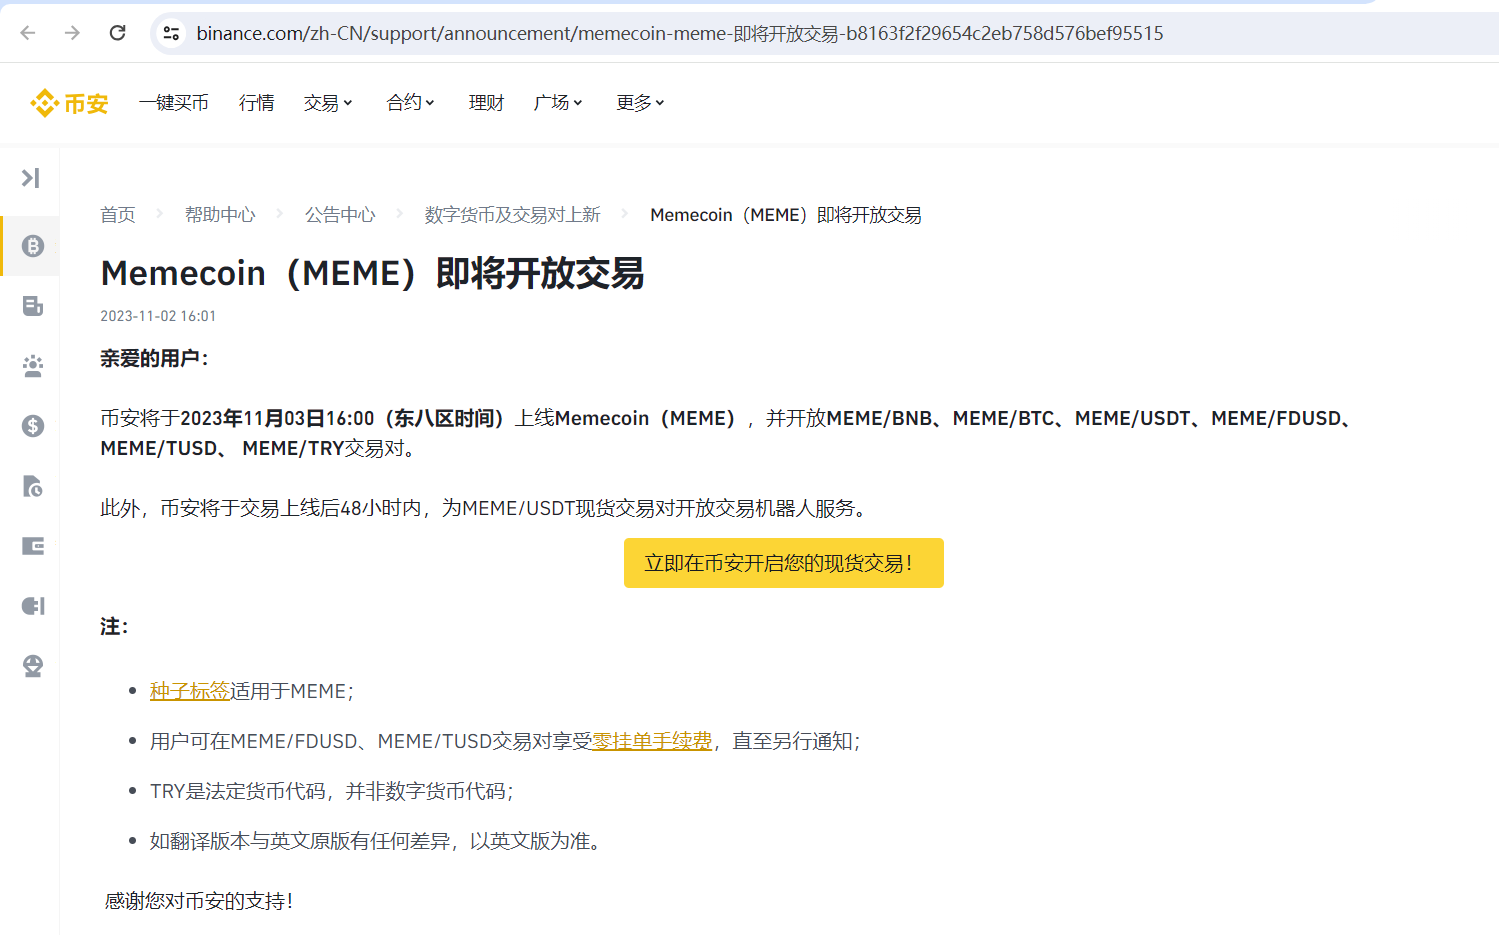
Task: Go to 首页 breadcrumb link
Action: pos(118,215)
